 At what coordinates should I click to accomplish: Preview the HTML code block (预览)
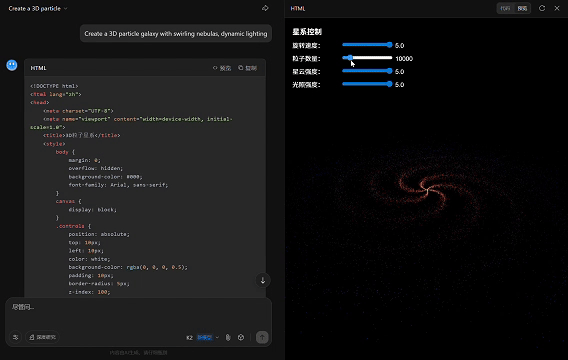point(222,68)
